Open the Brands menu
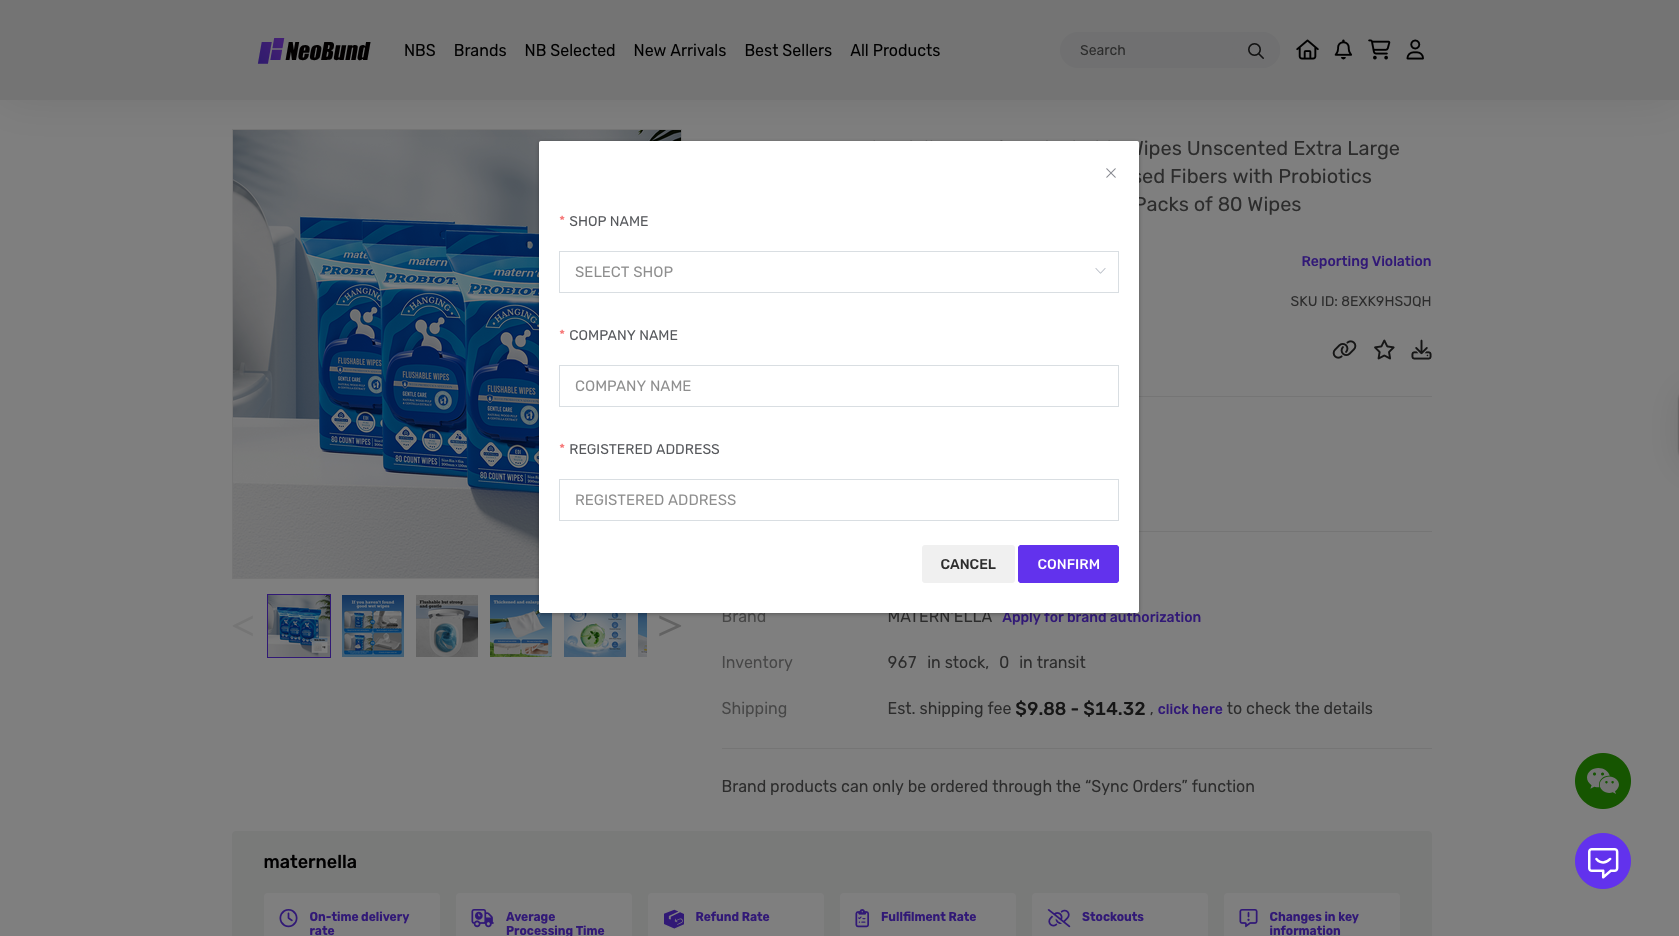Image resolution: width=1679 pixels, height=936 pixels. click(480, 50)
